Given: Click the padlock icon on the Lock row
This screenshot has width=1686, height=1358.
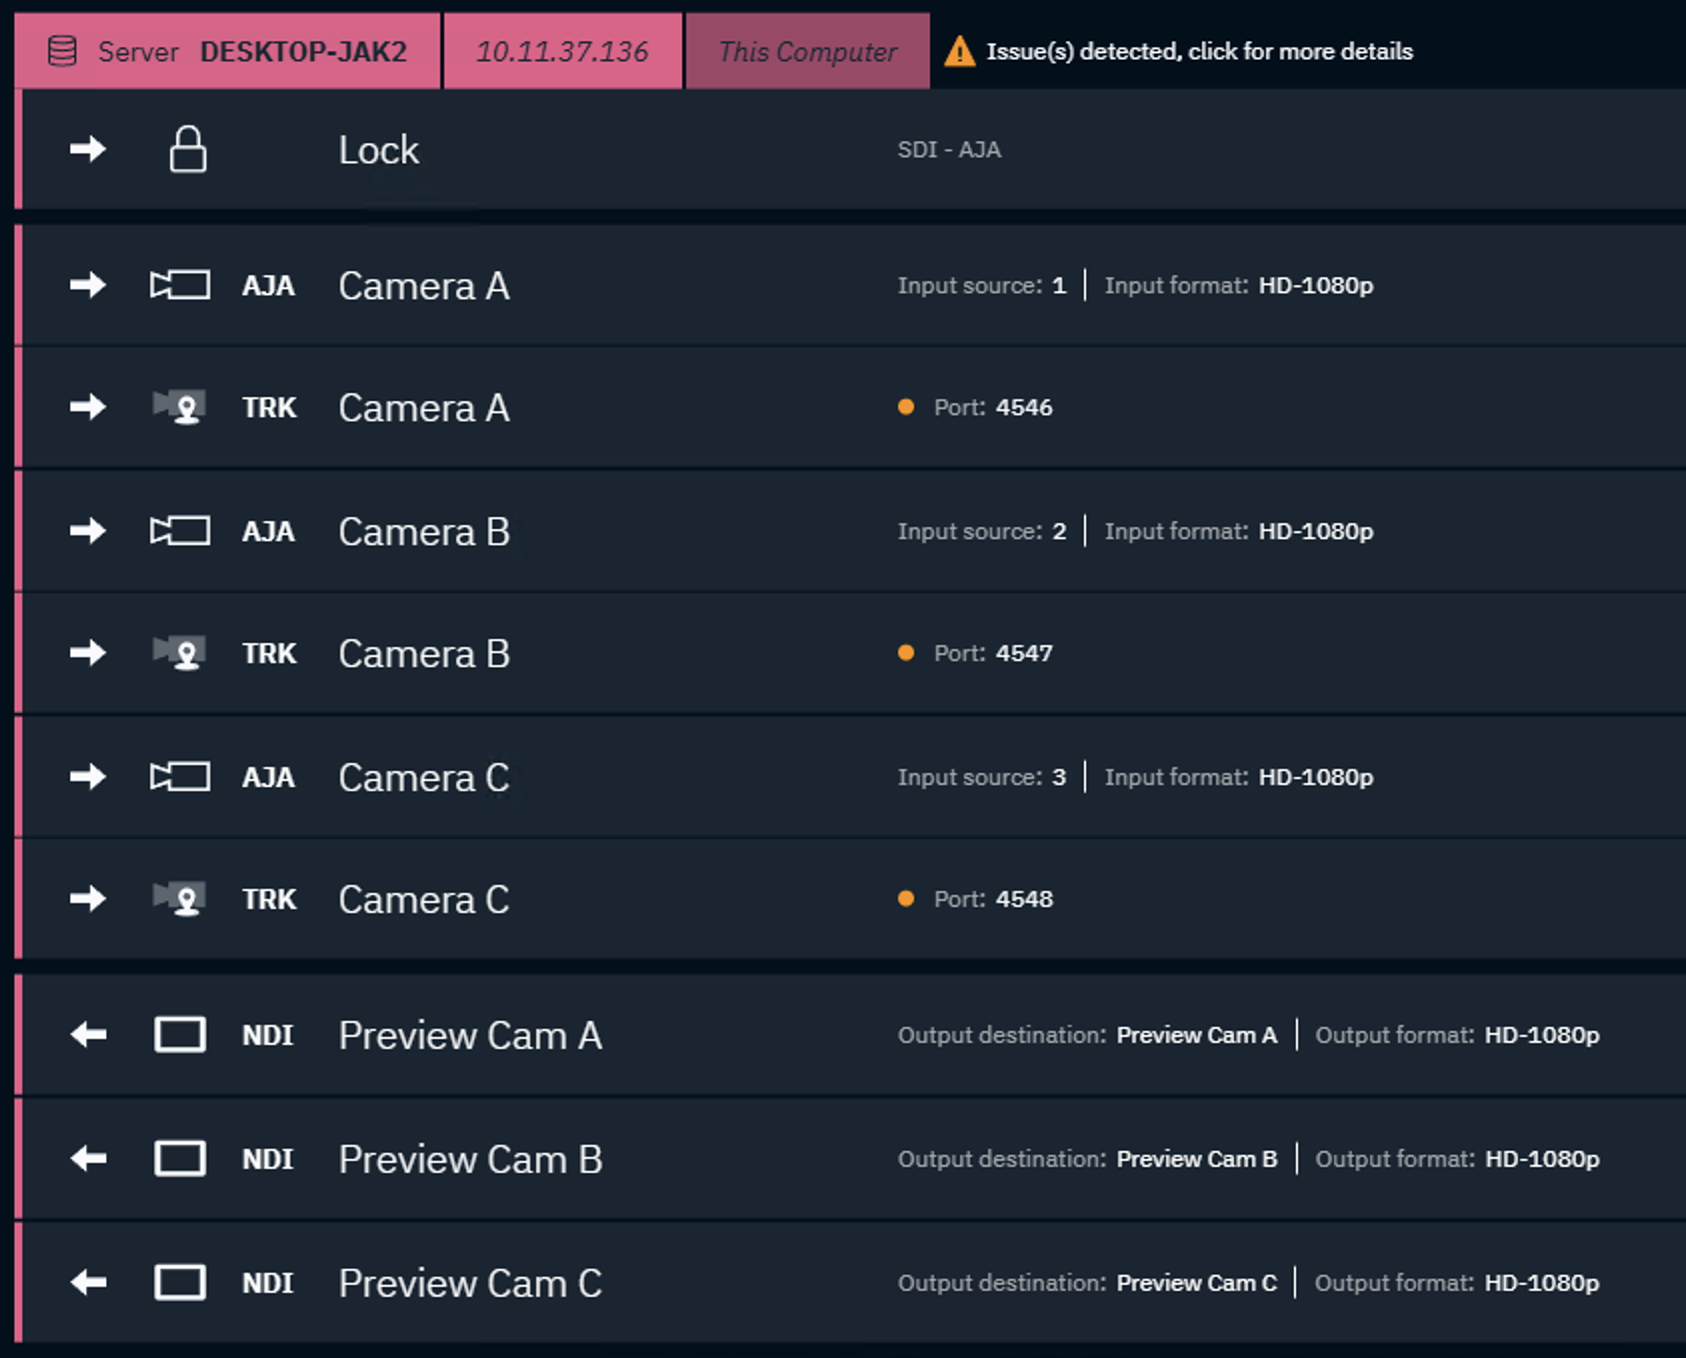Looking at the screenshot, I should (188, 150).
